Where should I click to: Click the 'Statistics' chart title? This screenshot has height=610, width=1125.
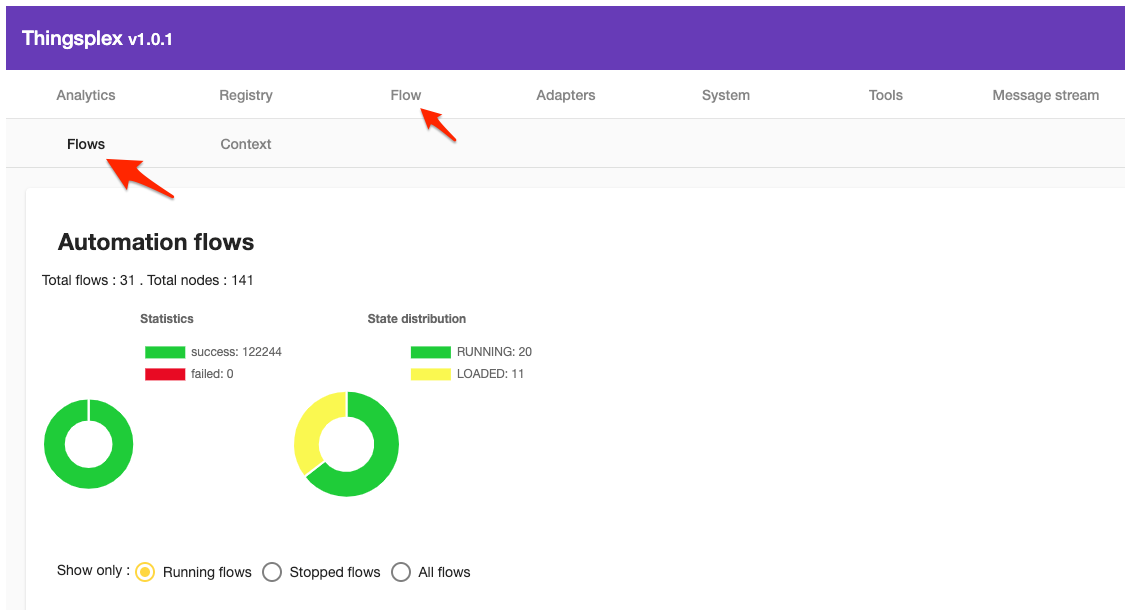click(x=166, y=319)
